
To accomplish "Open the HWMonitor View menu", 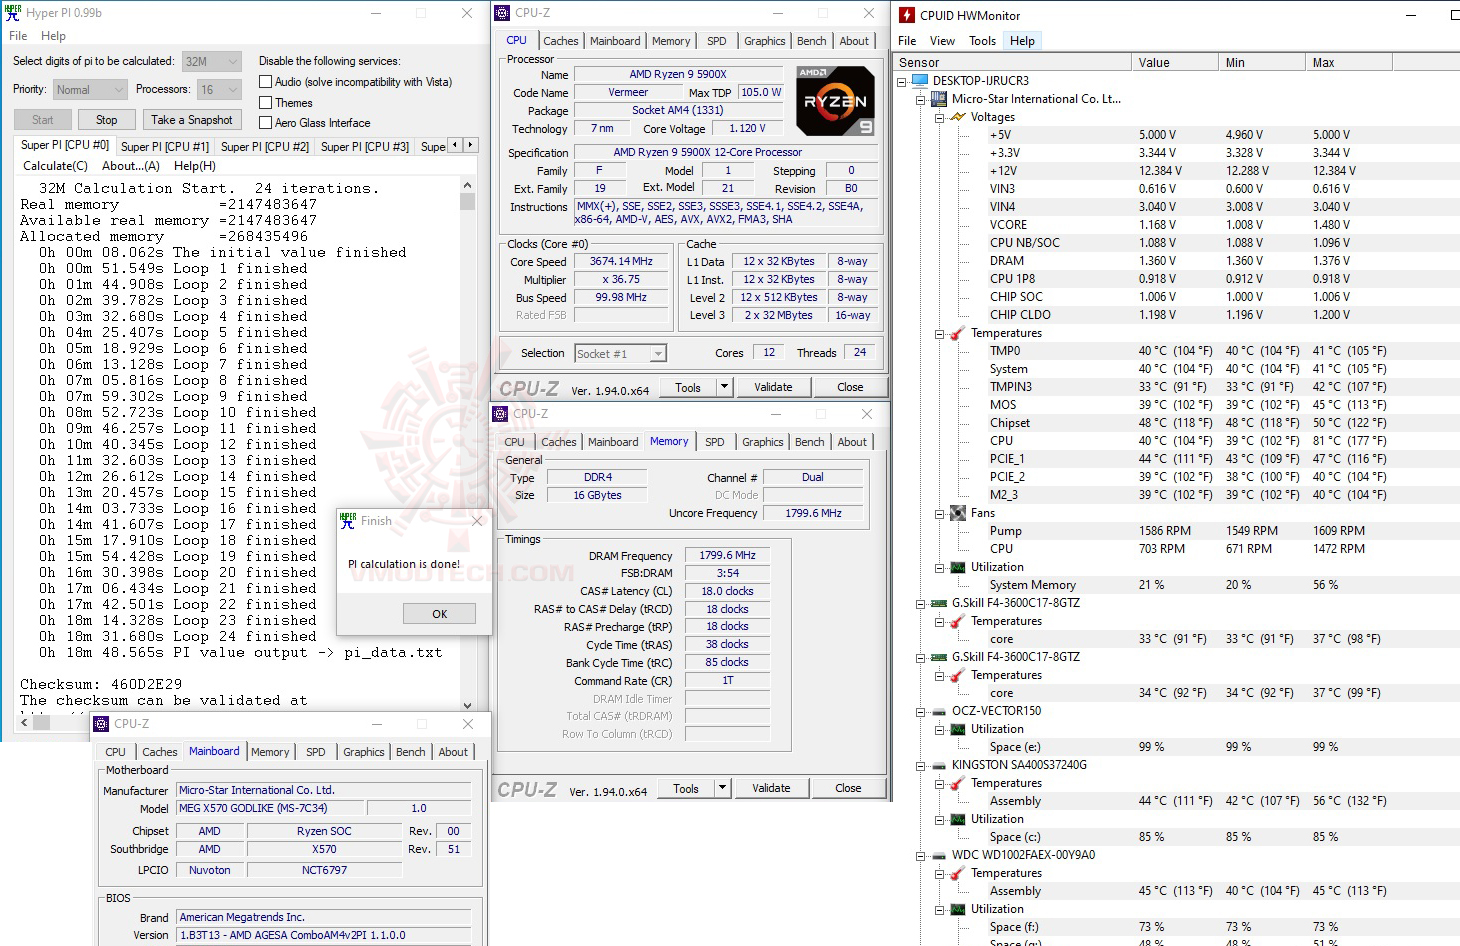I will [x=942, y=41].
